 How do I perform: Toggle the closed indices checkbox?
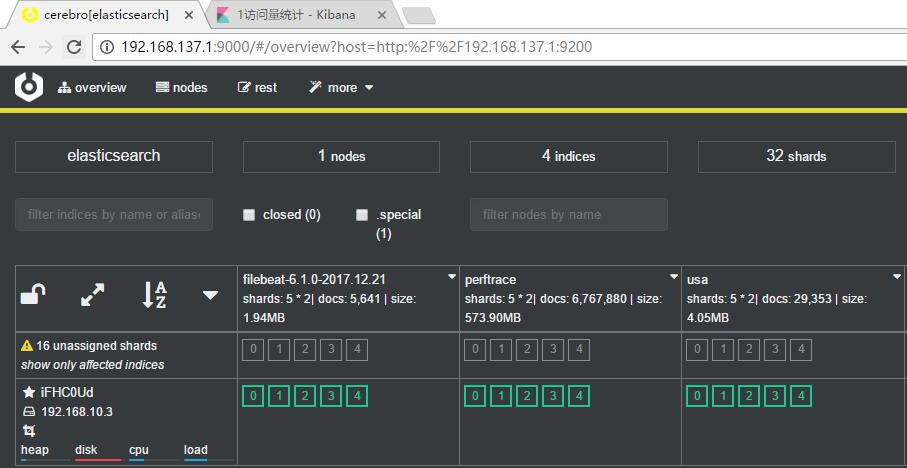pos(249,215)
